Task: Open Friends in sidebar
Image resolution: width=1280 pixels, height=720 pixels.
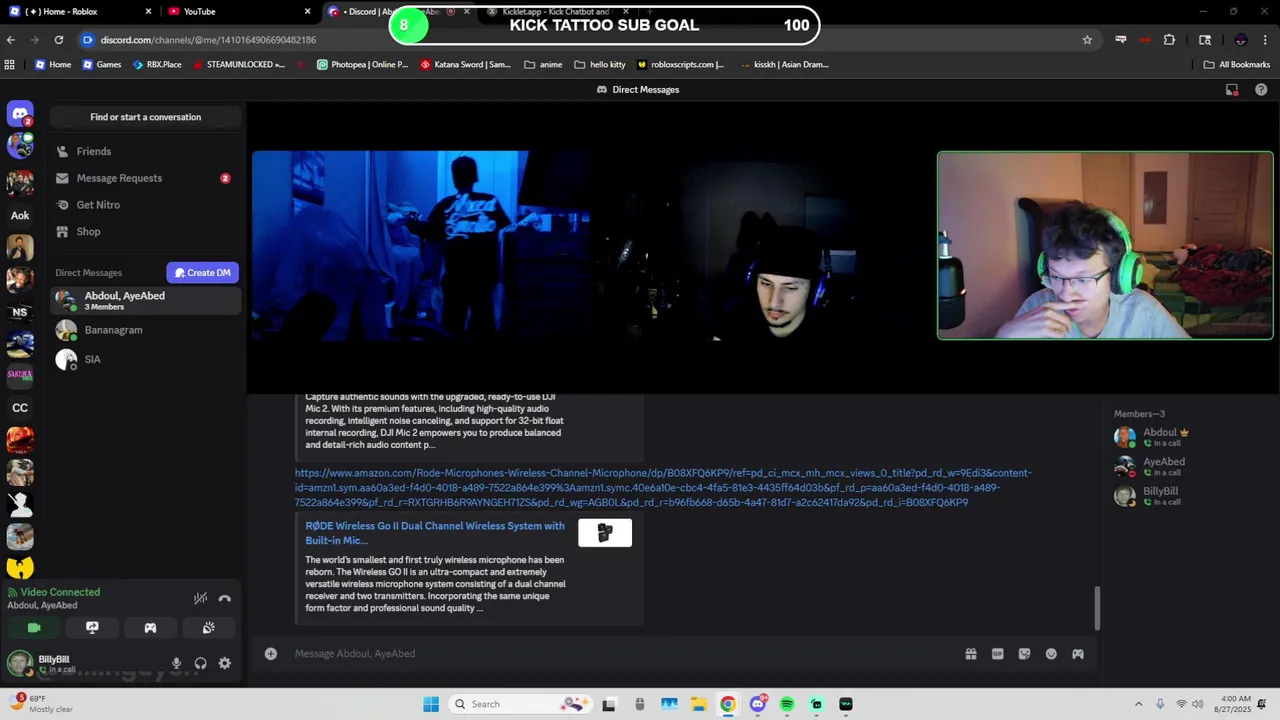Action: (146, 151)
